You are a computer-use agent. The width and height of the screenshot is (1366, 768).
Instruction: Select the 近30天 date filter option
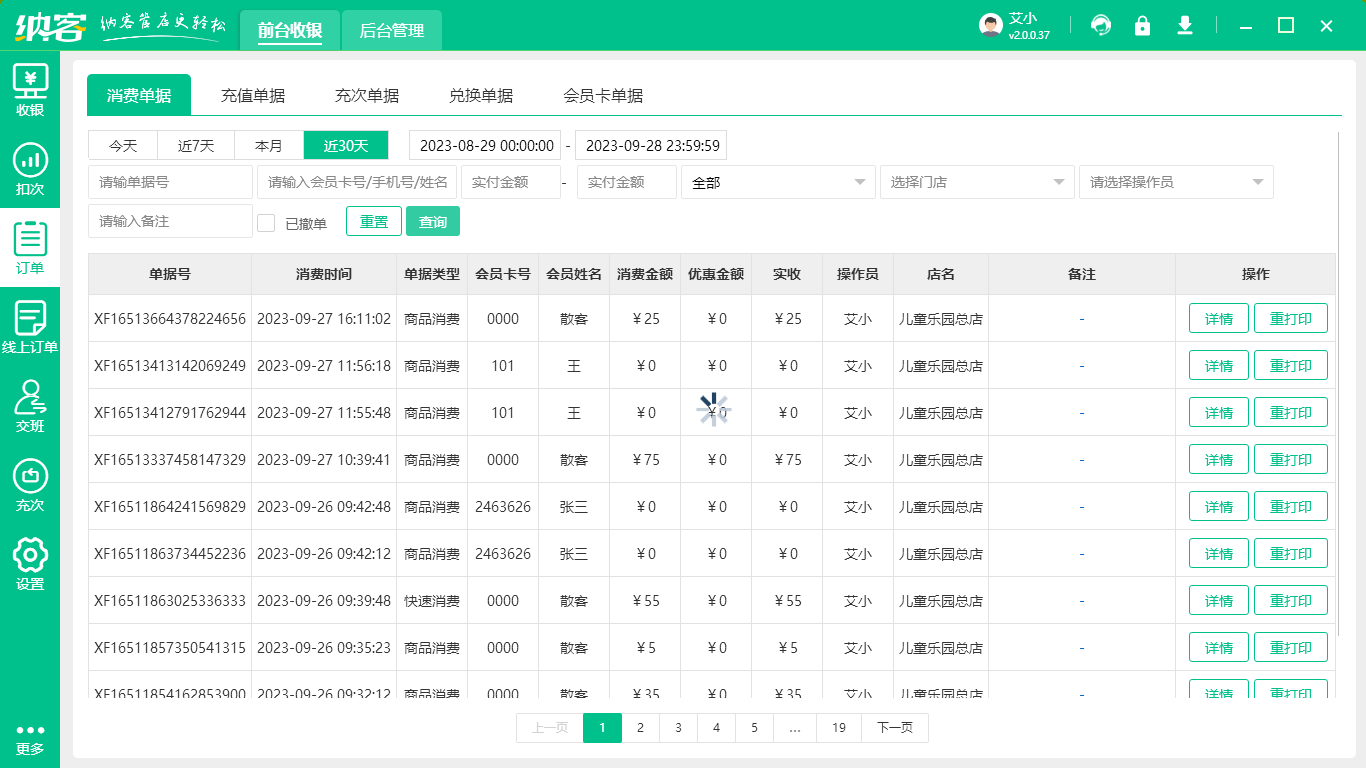(348, 145)
